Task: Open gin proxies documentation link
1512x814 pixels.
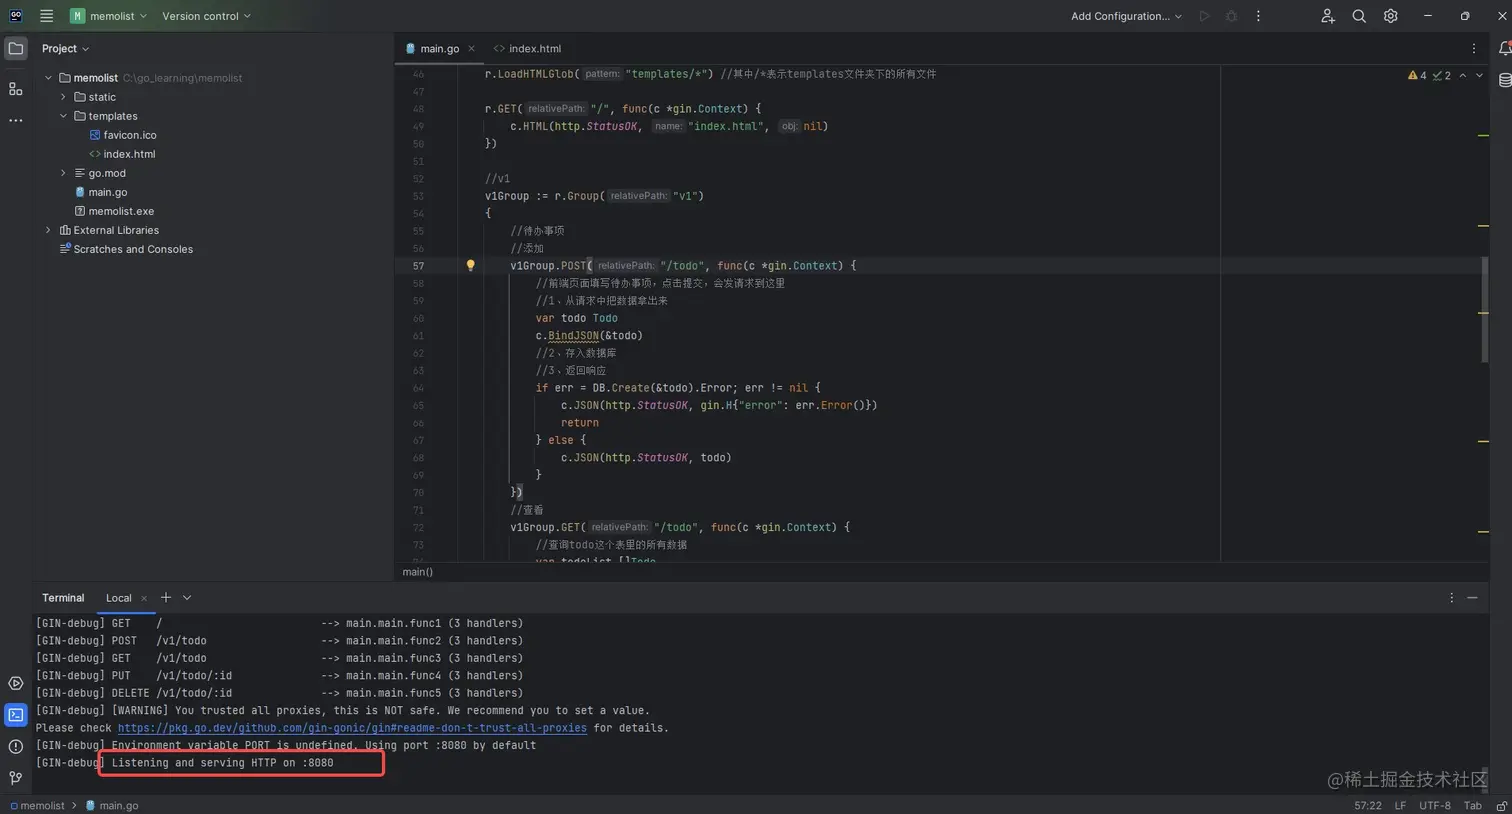Action: [352, 728]
